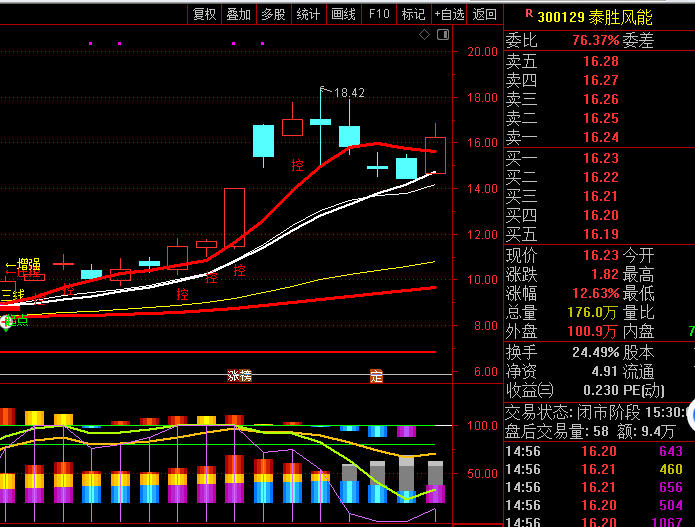Click the blue circle icon at right edge
This screenshot has width=695, height=527.
coord(689,413)
